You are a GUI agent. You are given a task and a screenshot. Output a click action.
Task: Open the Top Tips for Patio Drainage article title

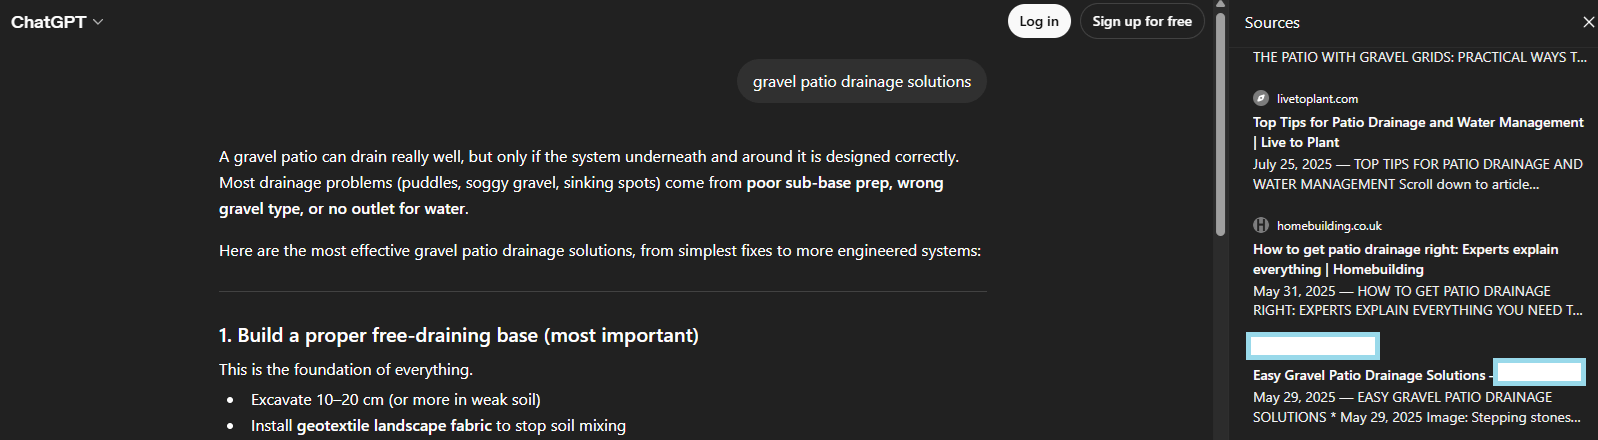tap(1417, 132)
